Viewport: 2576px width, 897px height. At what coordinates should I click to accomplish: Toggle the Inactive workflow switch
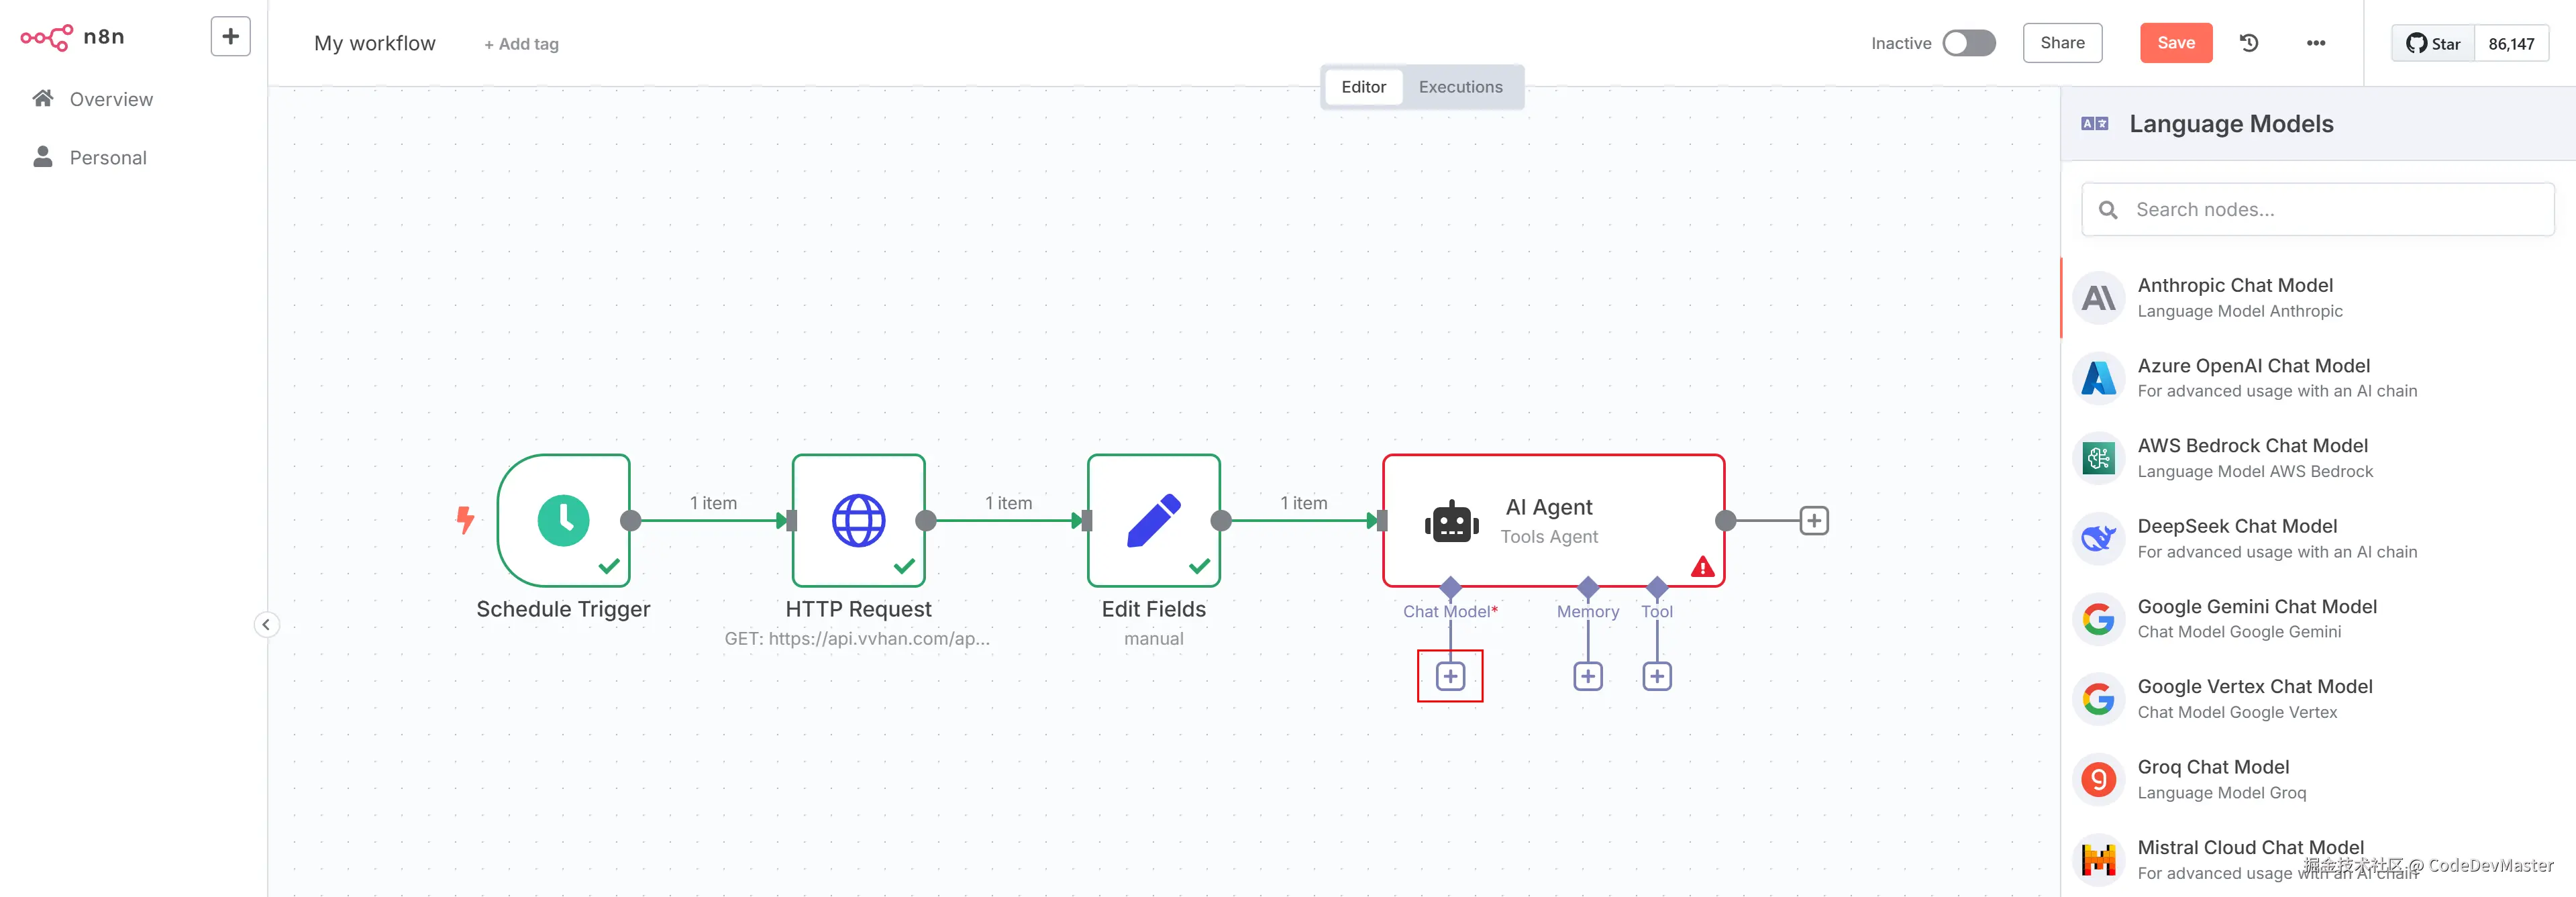pyautogui.click(x=1968, y=43)
